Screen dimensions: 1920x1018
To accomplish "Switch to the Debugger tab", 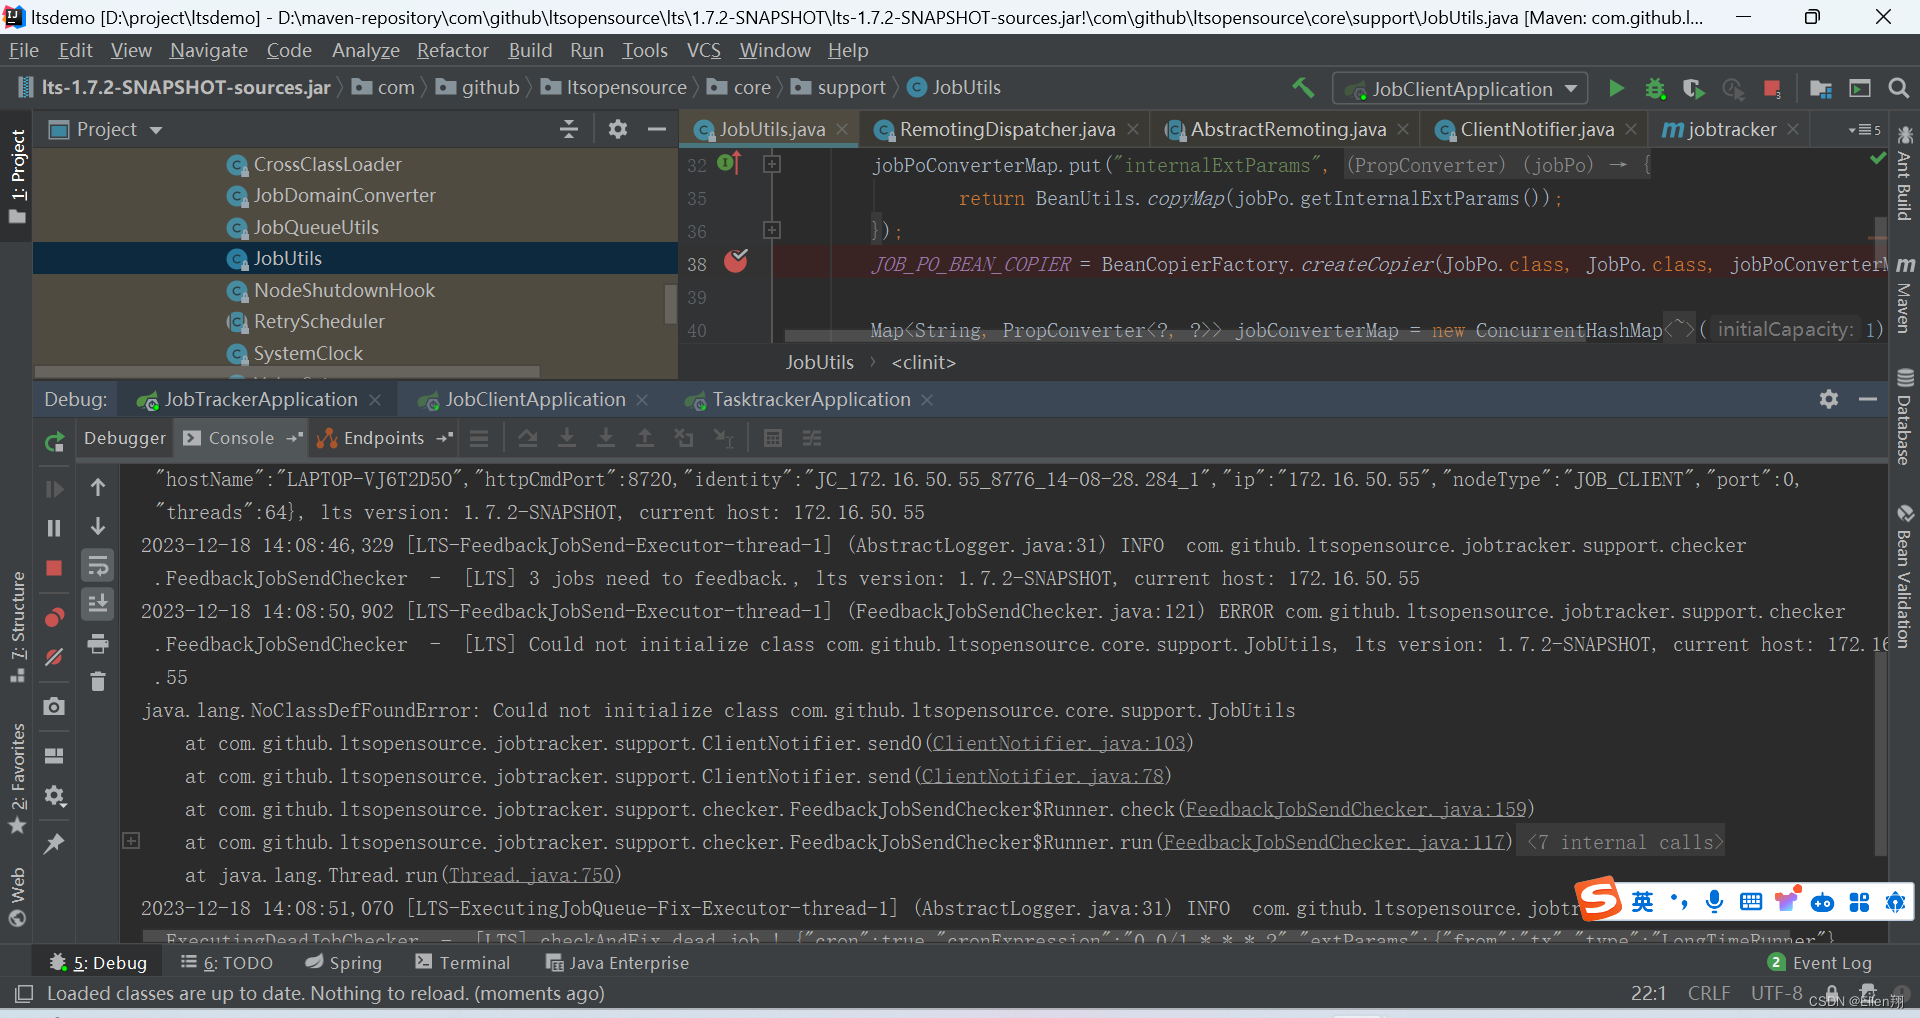I will click(x=125, y=438).
